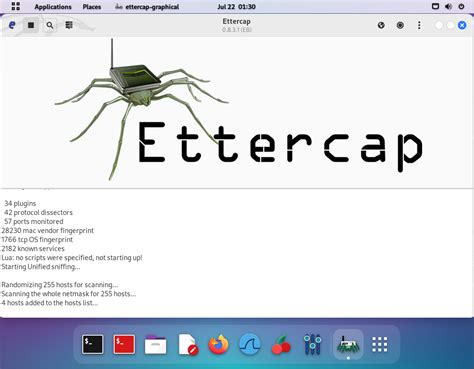
Task: Launch the black terminal from dock
Action: [93, 344]
